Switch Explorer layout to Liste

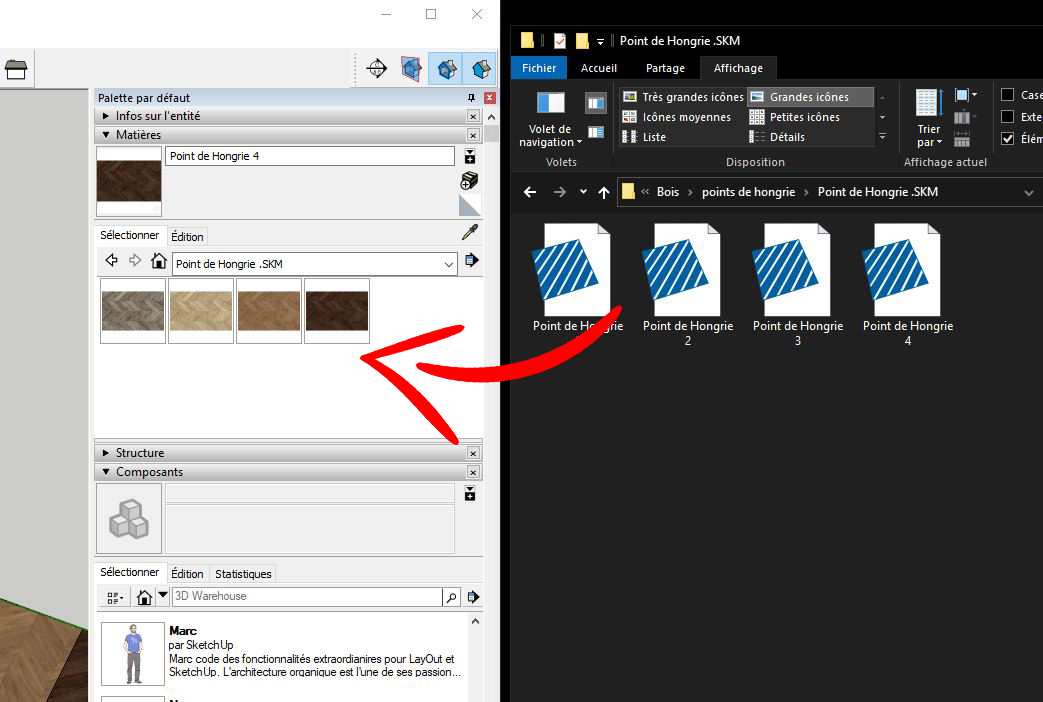point(644,137)
